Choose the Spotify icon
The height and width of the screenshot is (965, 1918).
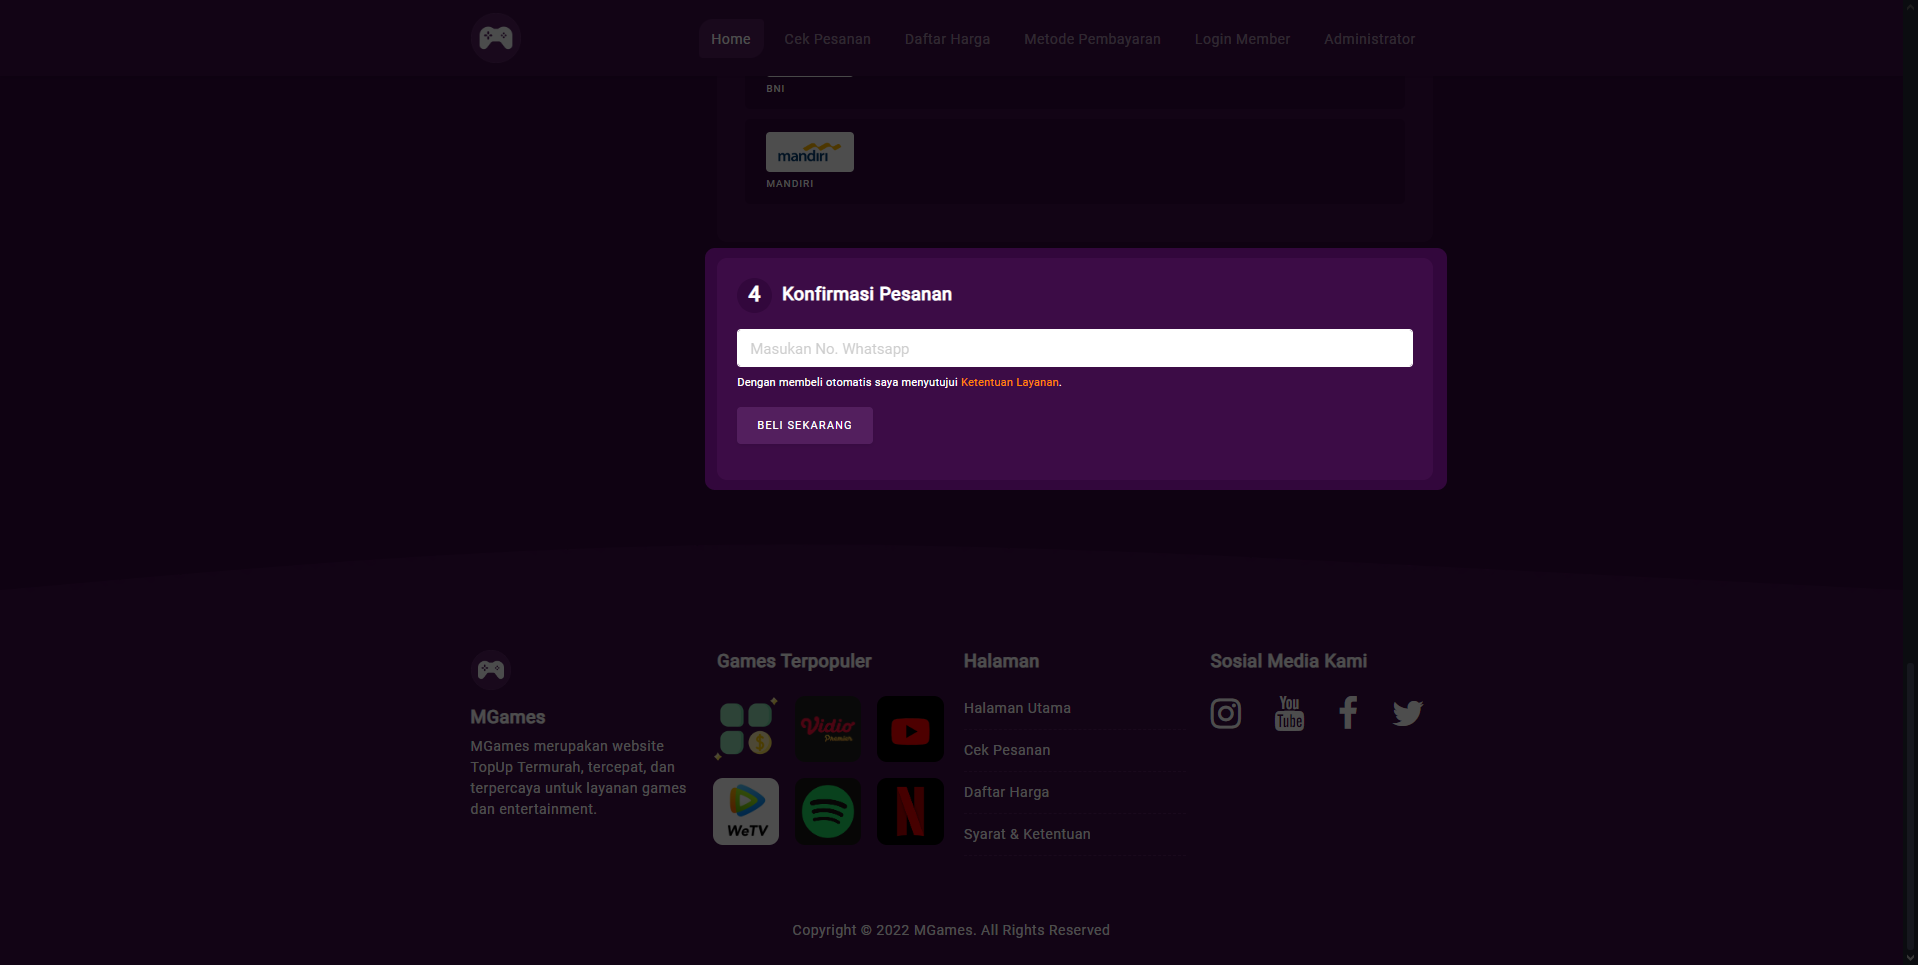pyautogui.click(x=828, y=811)
